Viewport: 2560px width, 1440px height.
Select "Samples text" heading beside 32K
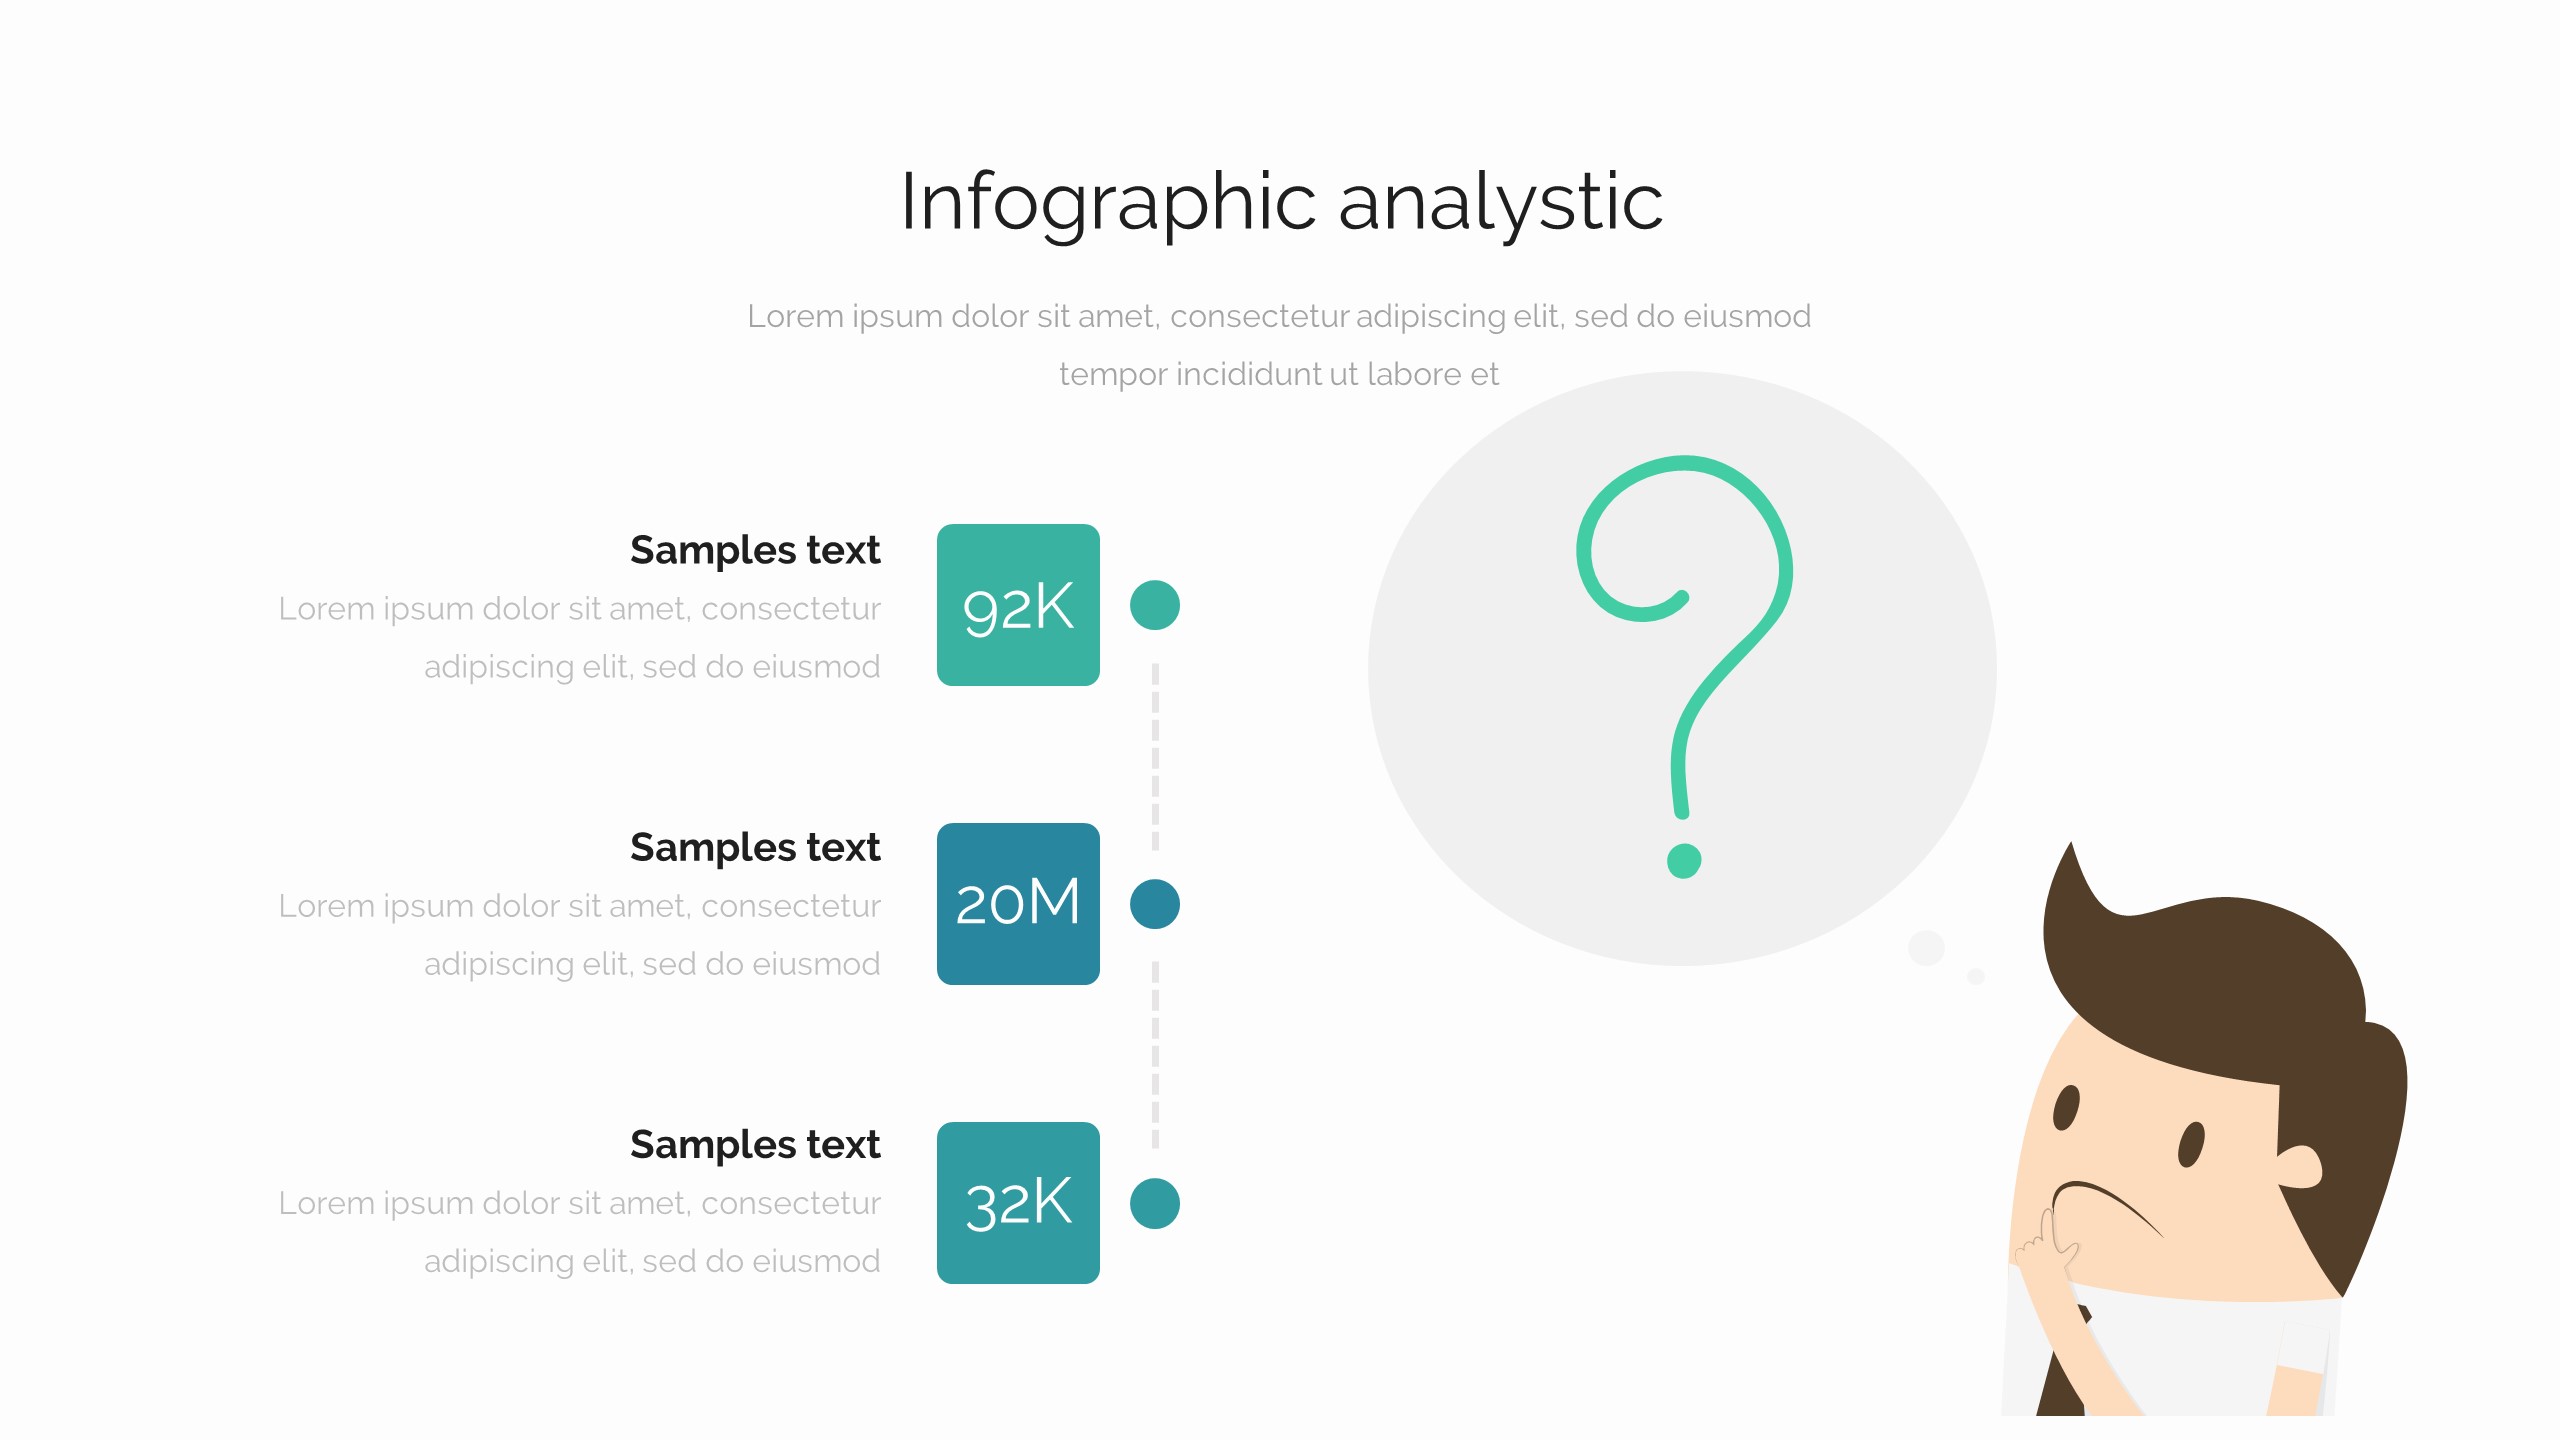click(755, 1144)
